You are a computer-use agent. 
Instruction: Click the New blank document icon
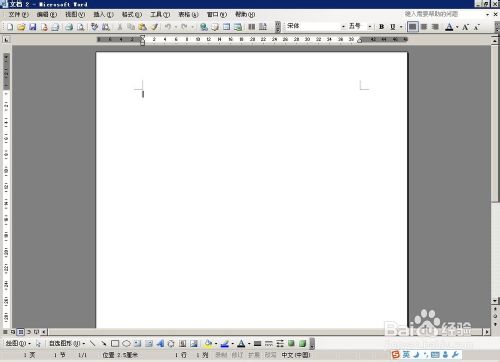click(10, 27)
